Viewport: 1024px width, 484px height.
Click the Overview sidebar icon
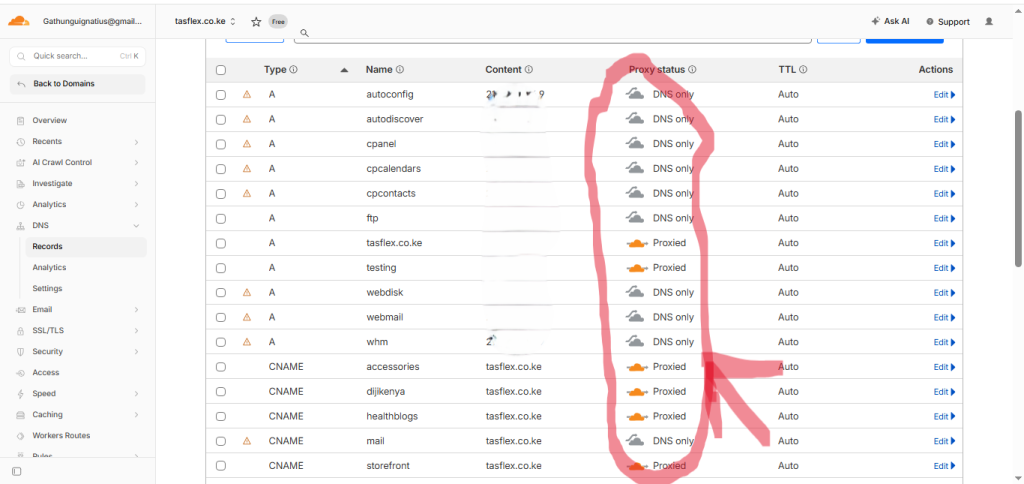[x=20, y=121]
